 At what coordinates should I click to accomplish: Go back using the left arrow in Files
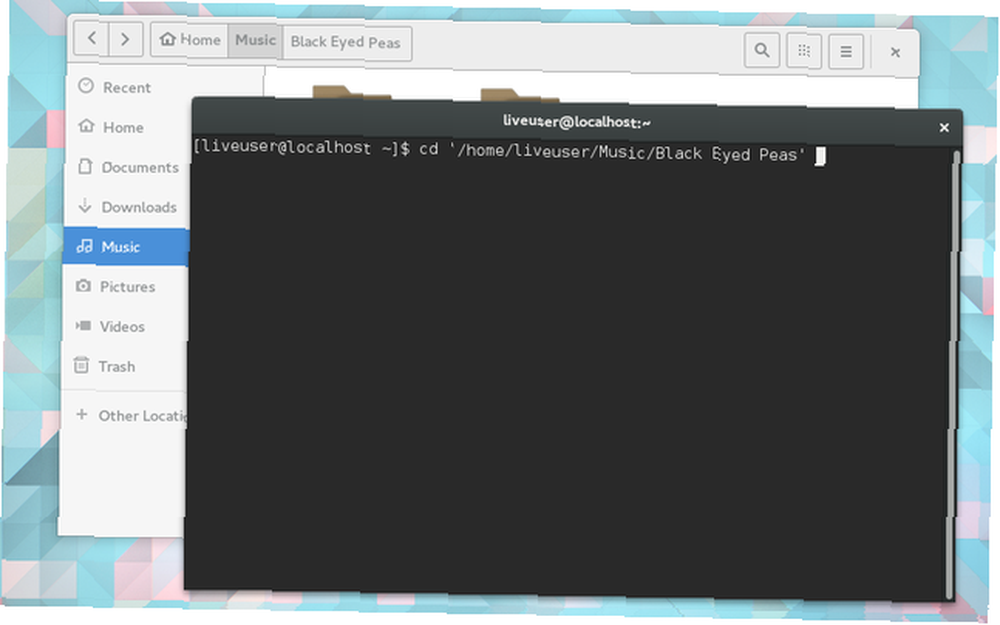click(x=92, y=38)
